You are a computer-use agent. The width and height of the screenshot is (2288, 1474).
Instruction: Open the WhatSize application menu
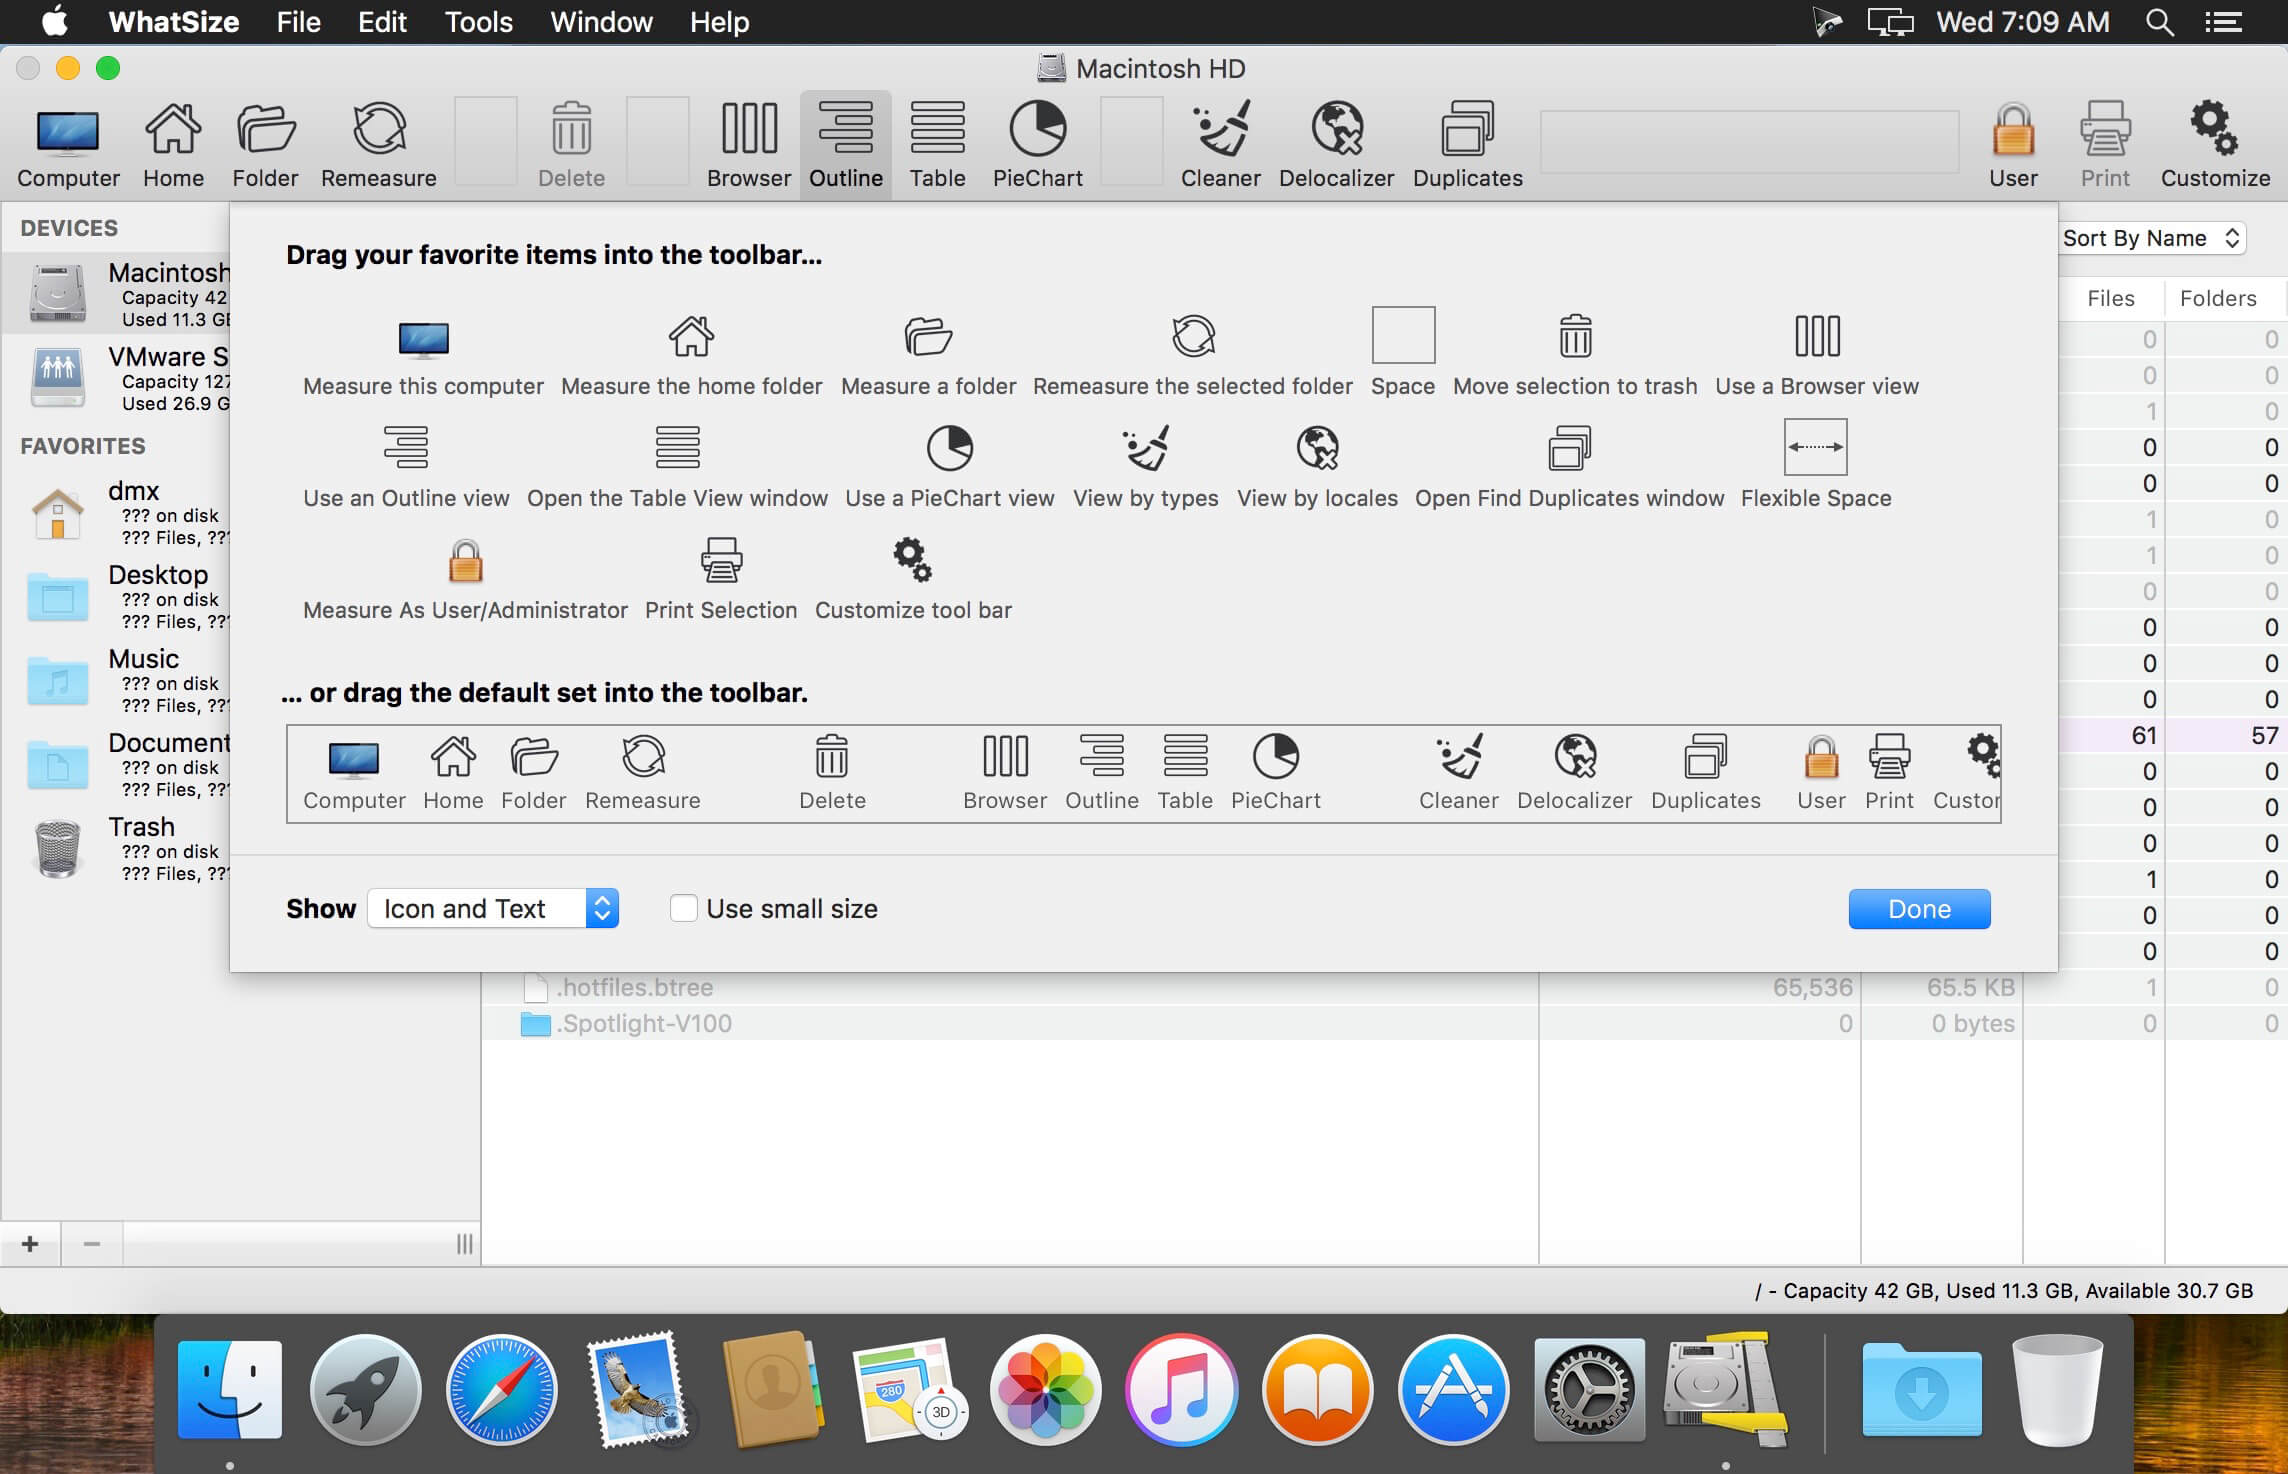click(174, 22)
